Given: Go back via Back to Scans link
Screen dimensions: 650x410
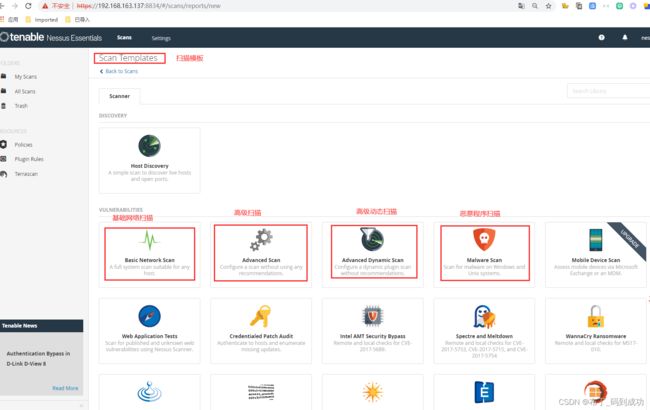Looking at the screenshot, I should click(119, 71).
